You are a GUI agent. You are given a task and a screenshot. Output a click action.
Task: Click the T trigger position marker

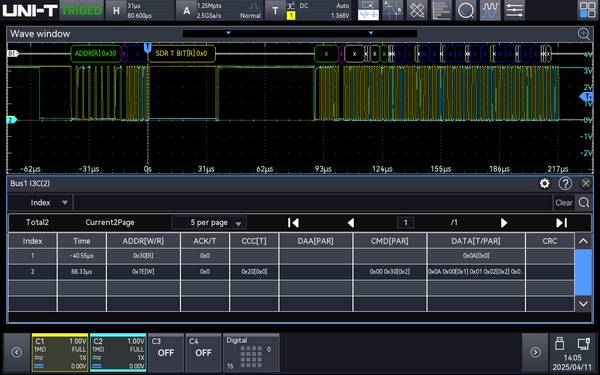click(x=147, y=47)
